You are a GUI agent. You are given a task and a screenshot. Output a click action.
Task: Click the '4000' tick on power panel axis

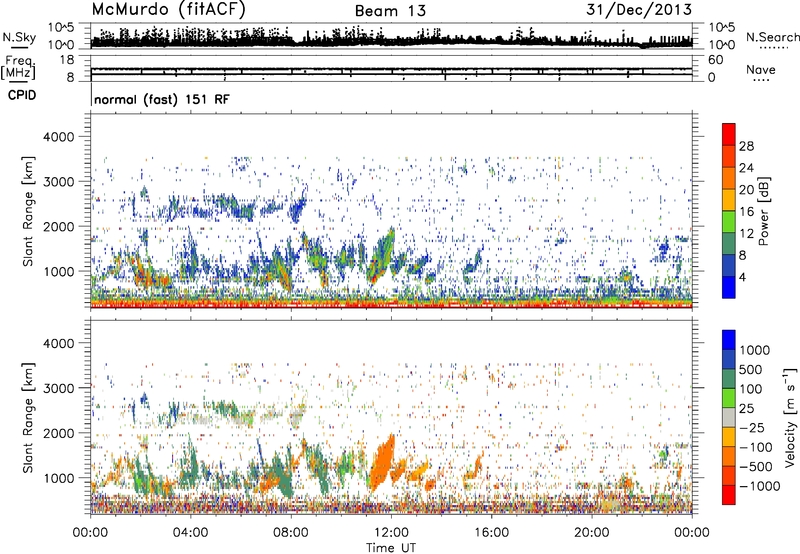coord(61,137)
